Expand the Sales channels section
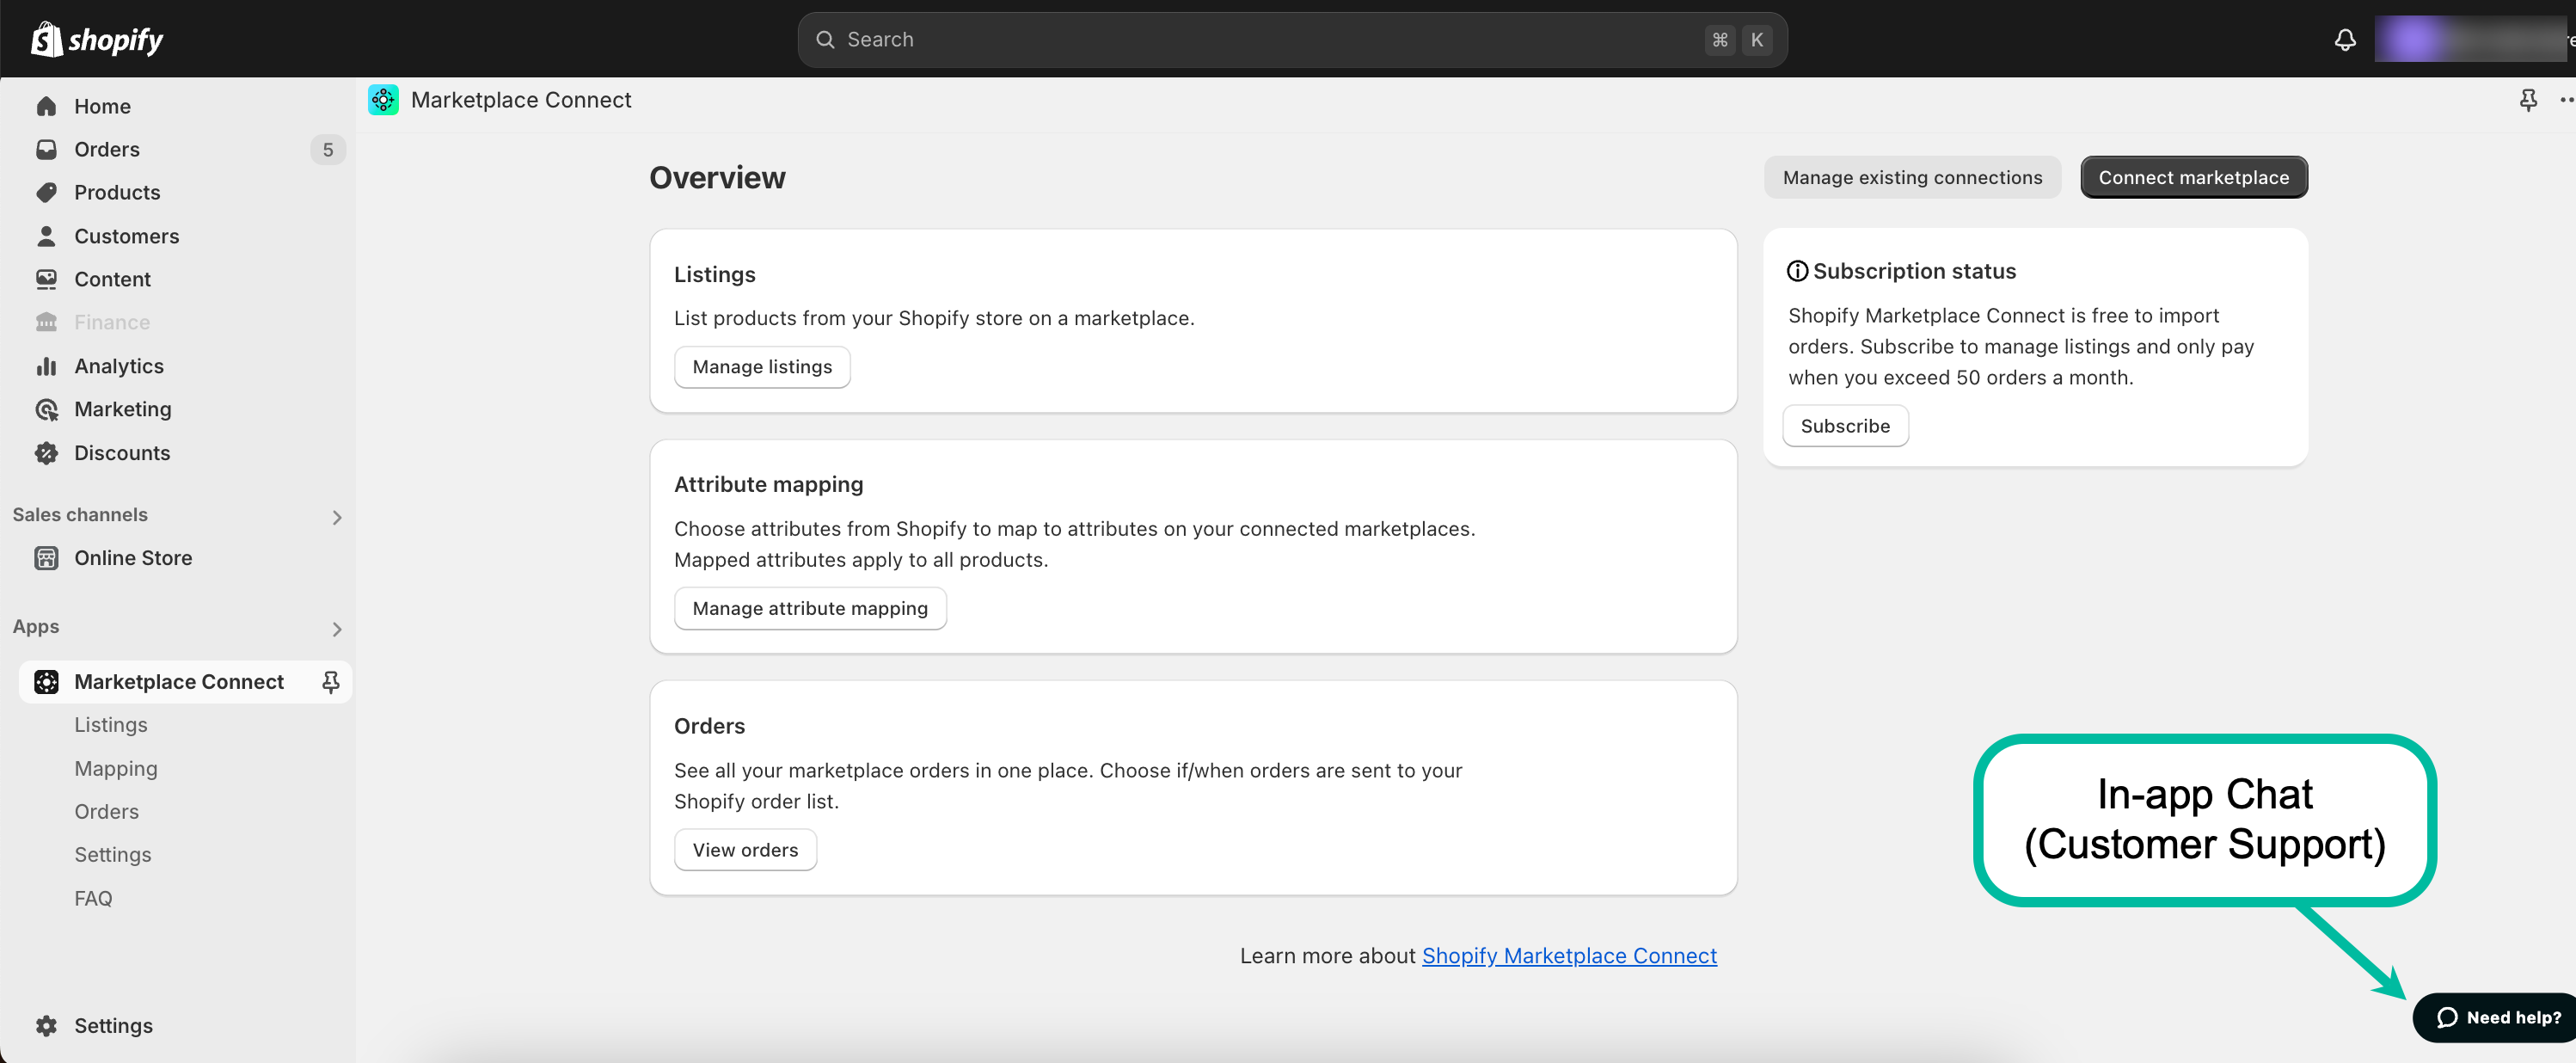2576x1063 pixels. pos(337,517)
